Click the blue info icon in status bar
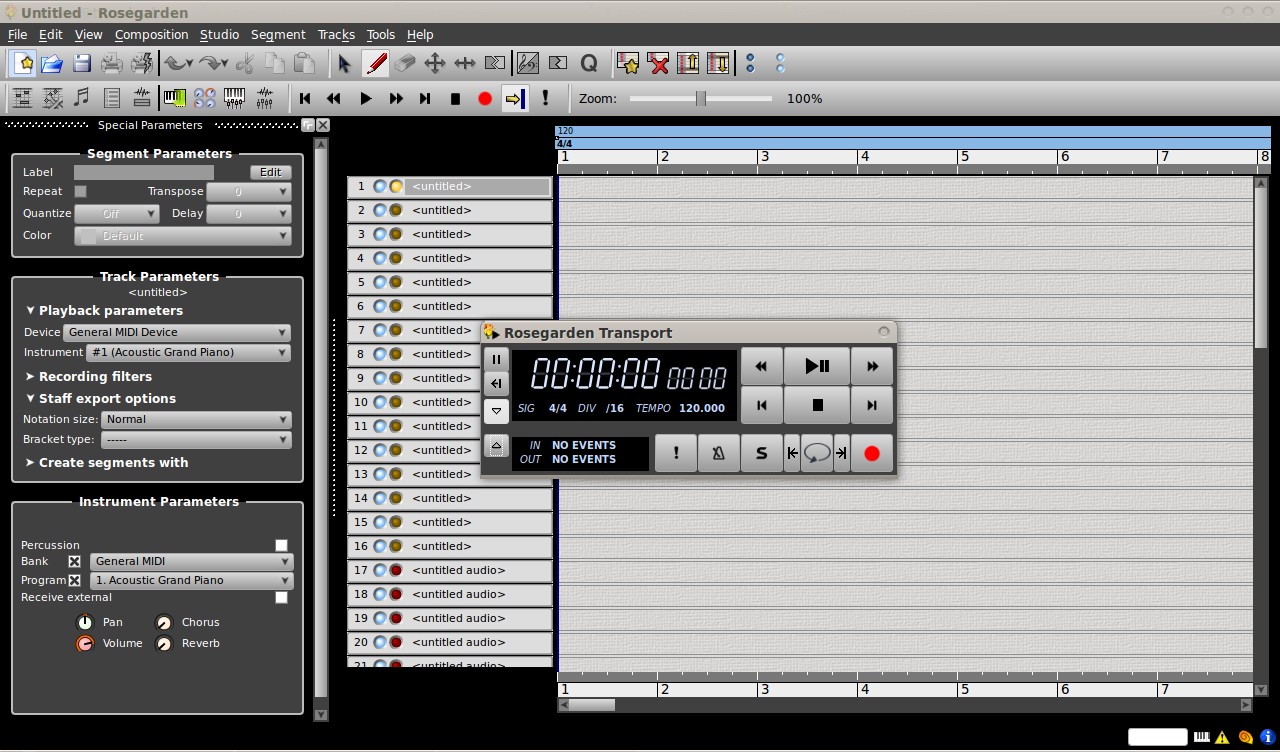The height and width of the screenshot is (752, 1280). (1267, 738)
